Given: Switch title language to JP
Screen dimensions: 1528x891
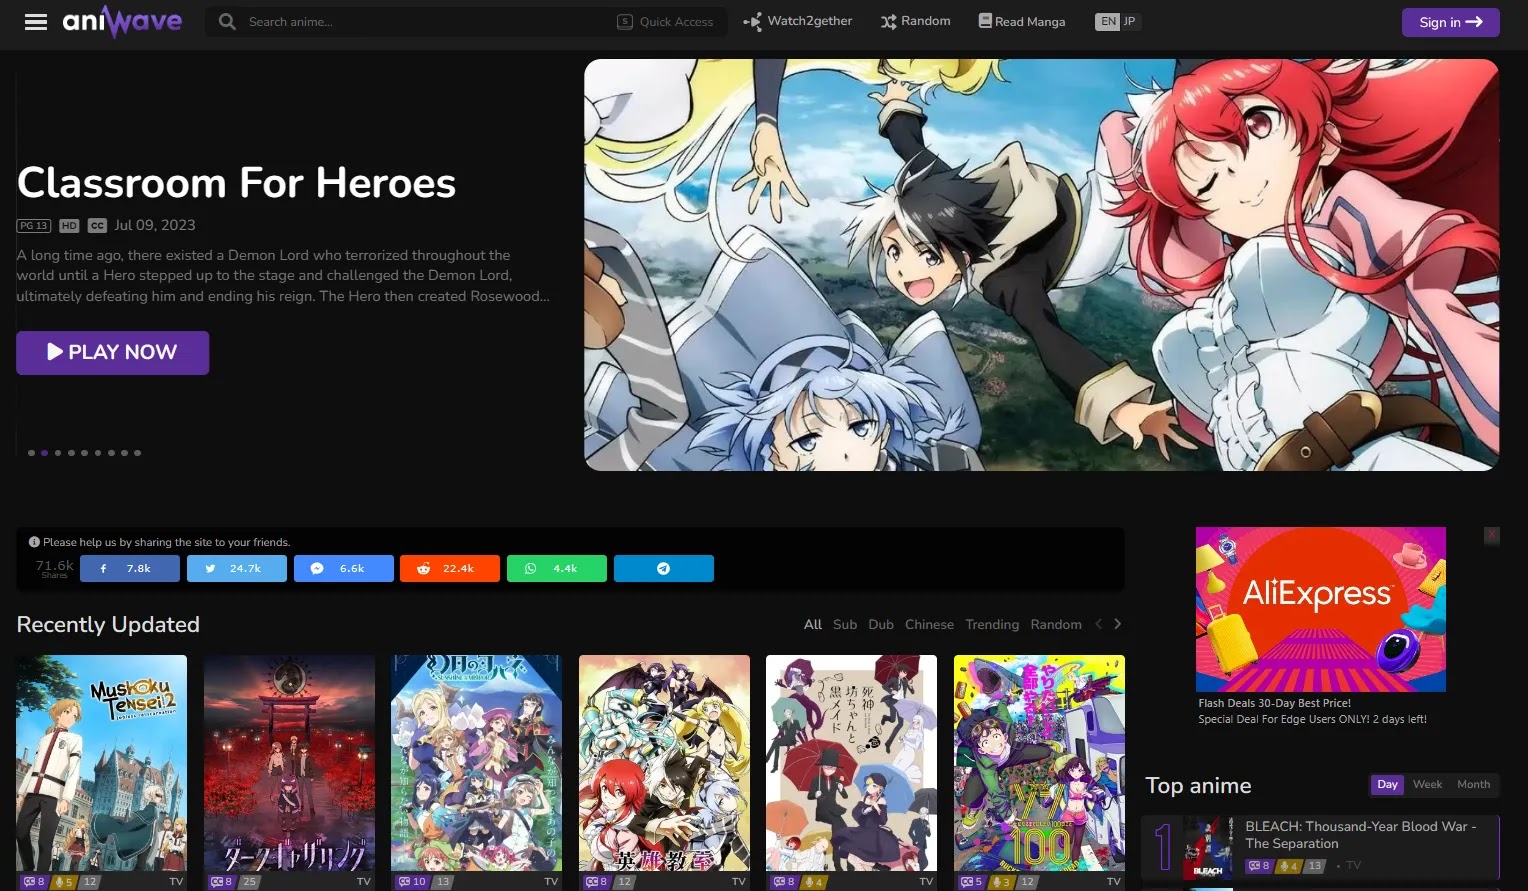Looking at the screenshot, I should click(1130, 21).
